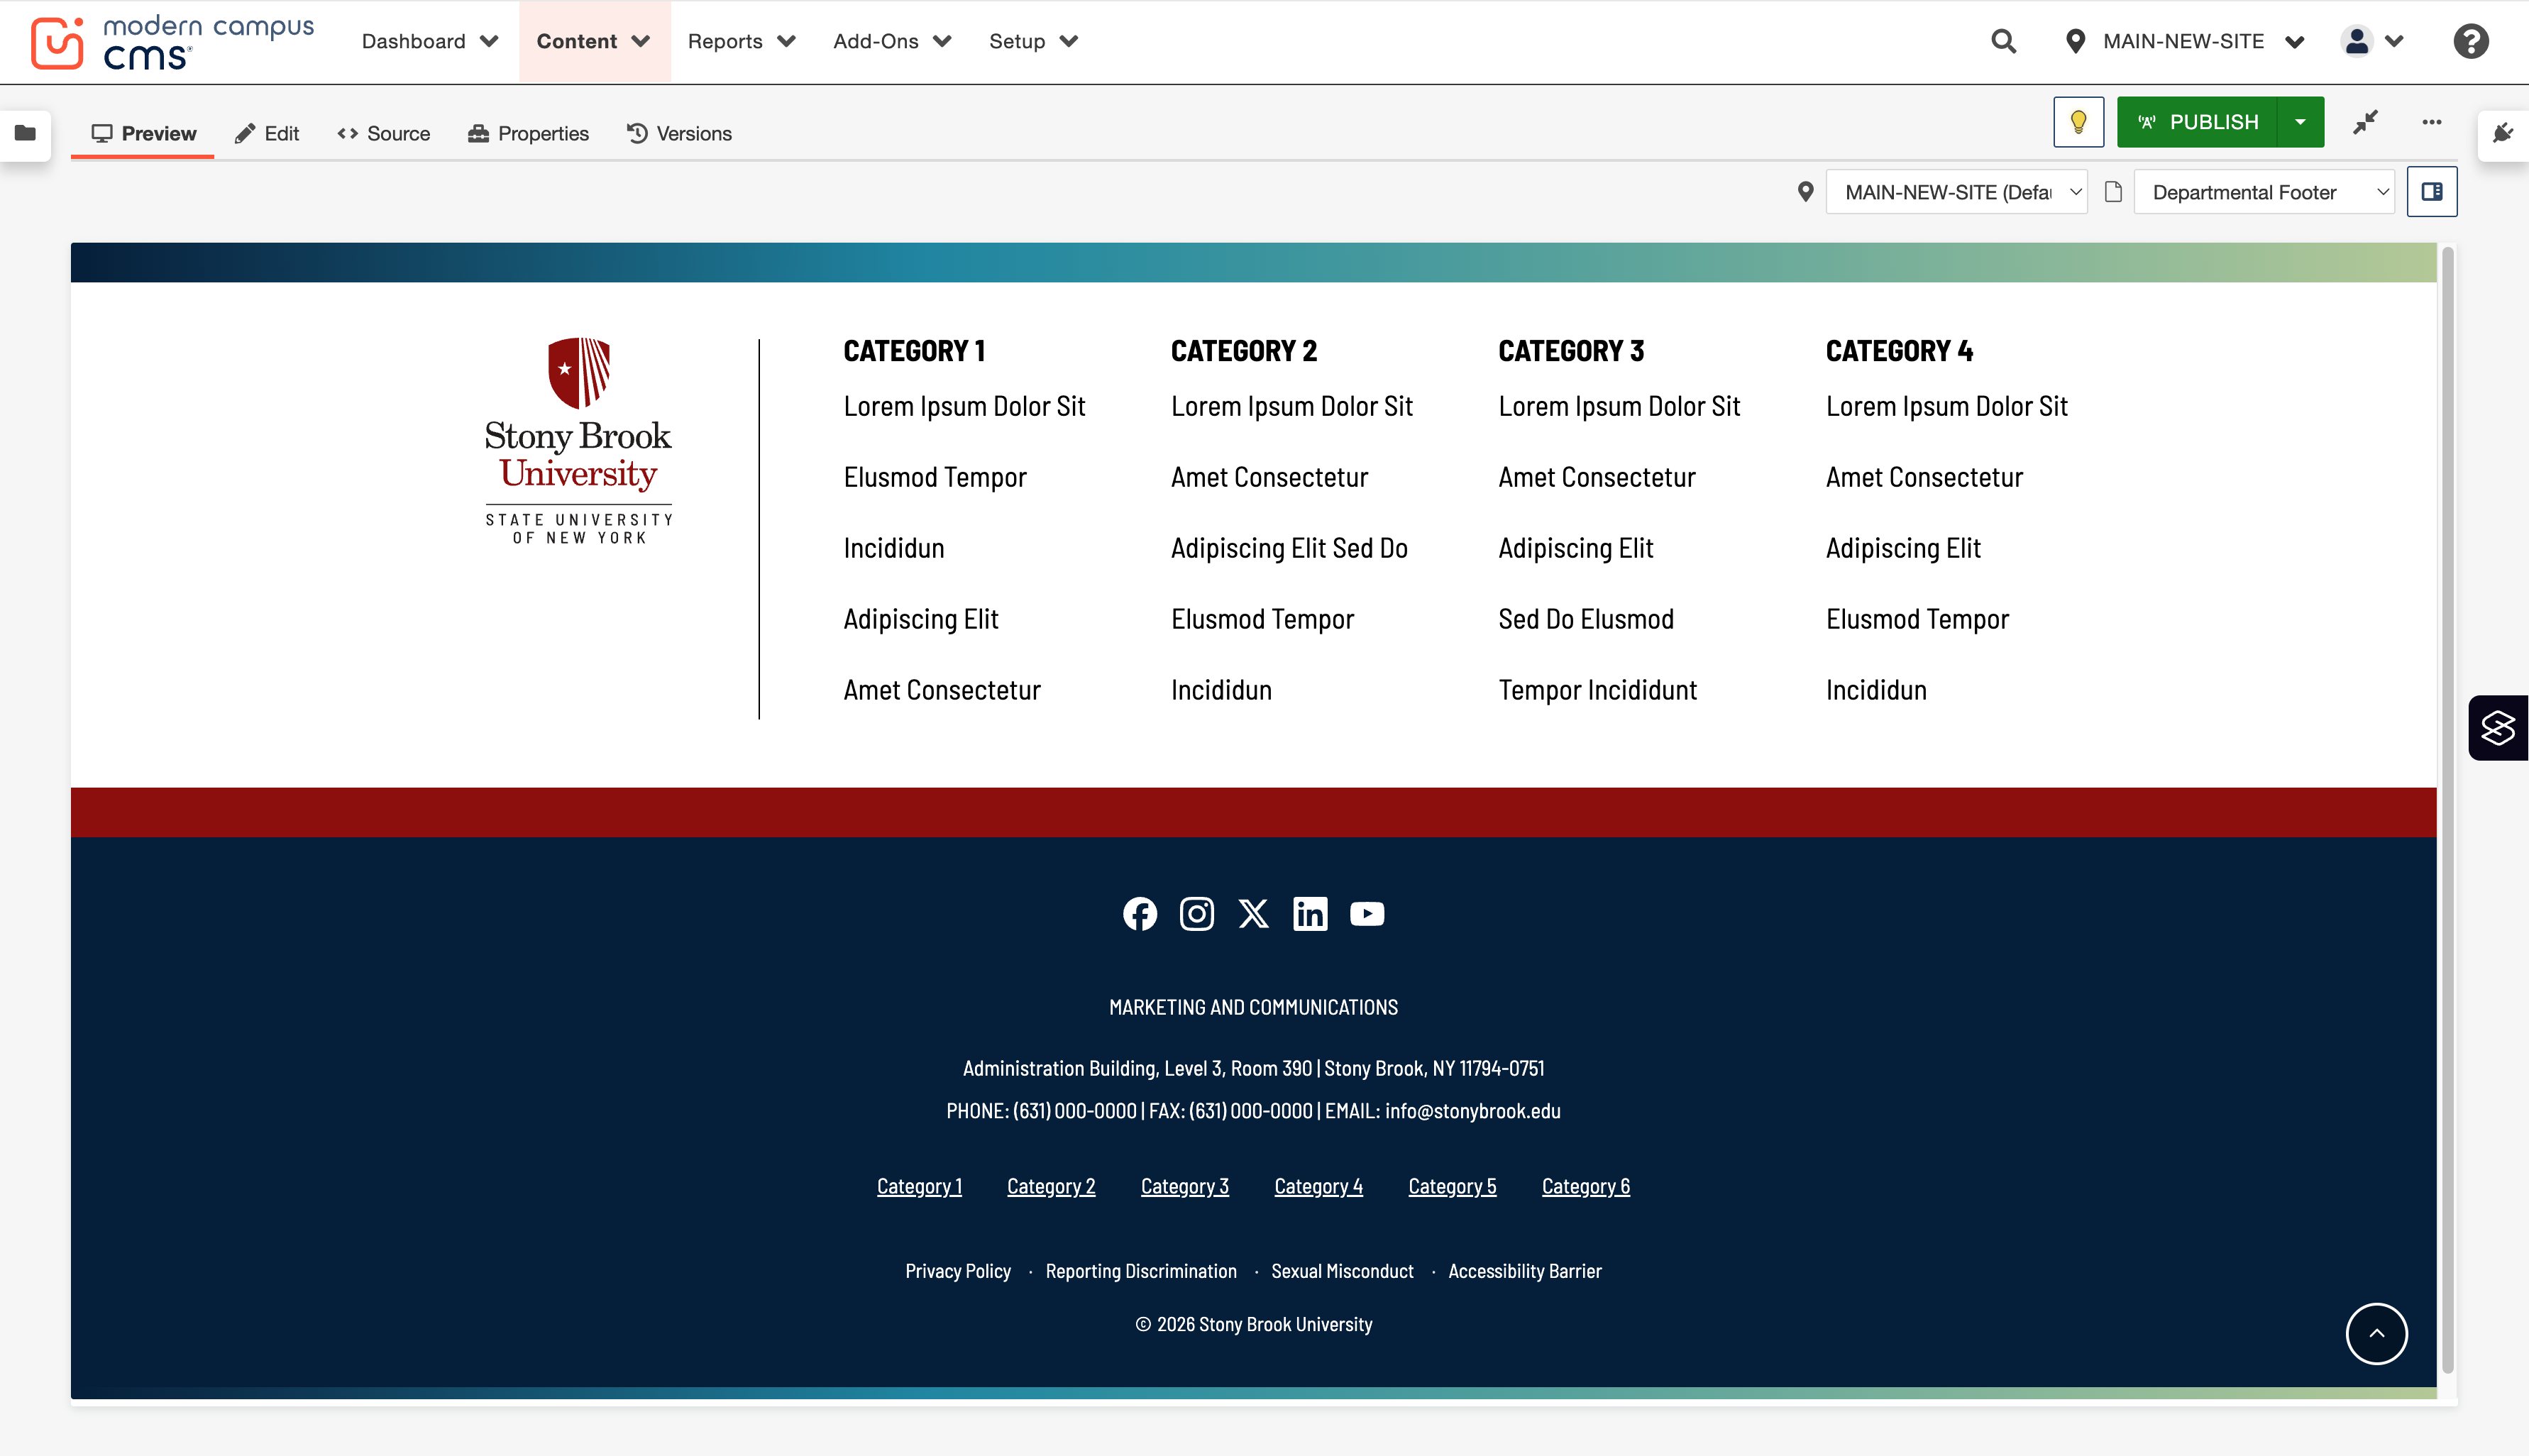2529x1456 pixels.
Task: Expand the Add-Ons menu
Action: coord(892,41)
